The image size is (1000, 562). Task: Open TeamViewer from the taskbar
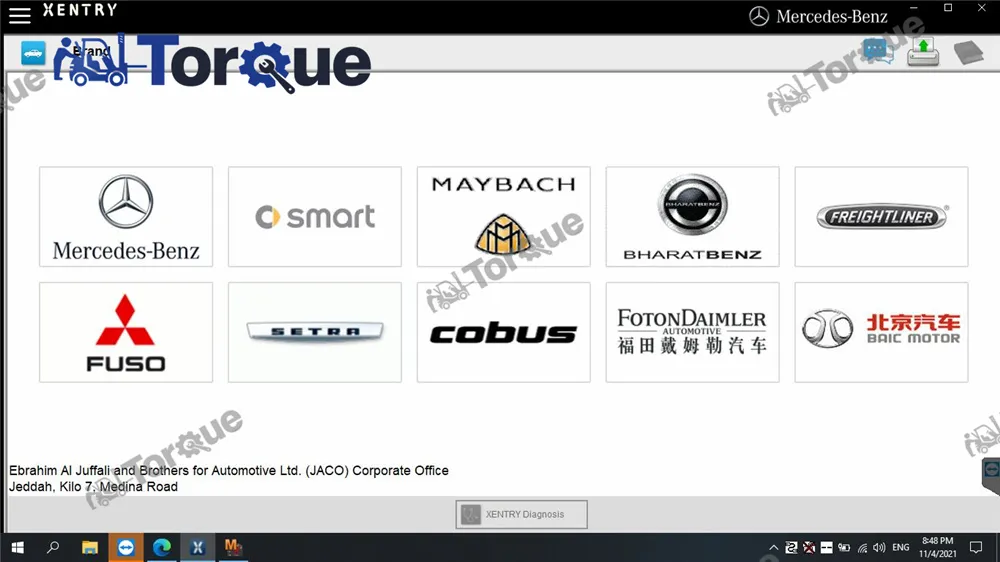click(x=126, y=547)
